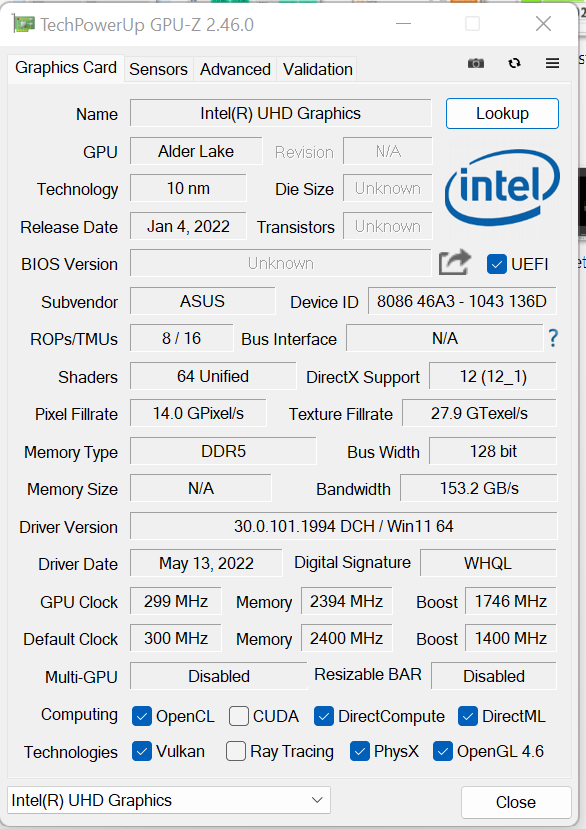
Task: Click the refresh arrows icon
Action: pyautogui.click(x=514, y=63)
